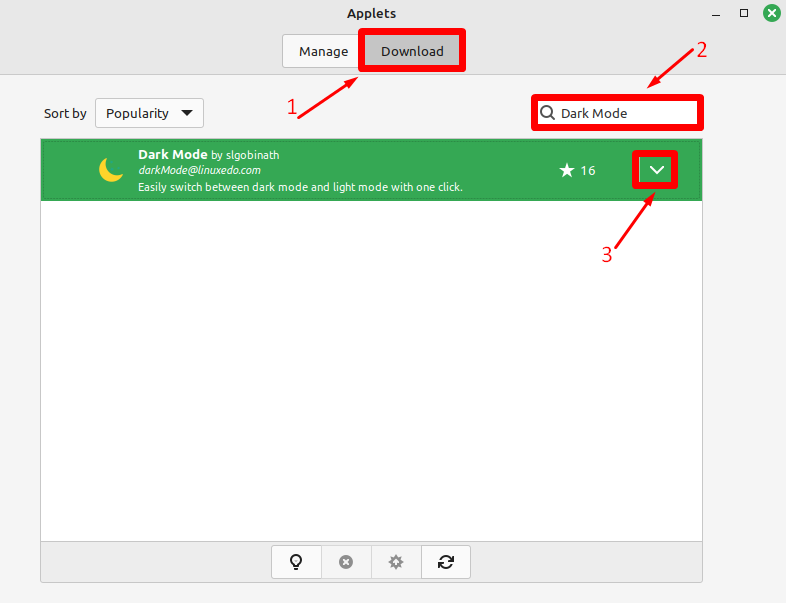Minimize the Applets window
786x603 pixels.
click(x=717, y=13)
